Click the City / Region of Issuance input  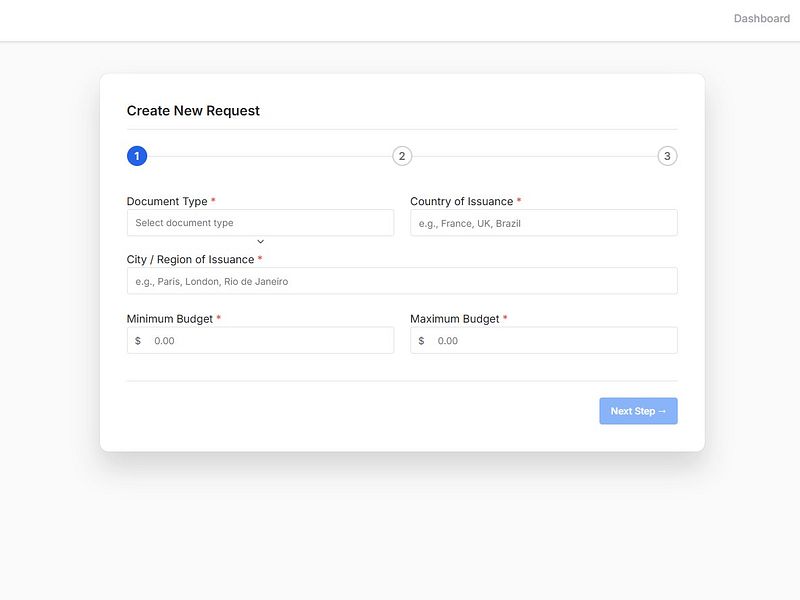[402, 281]
